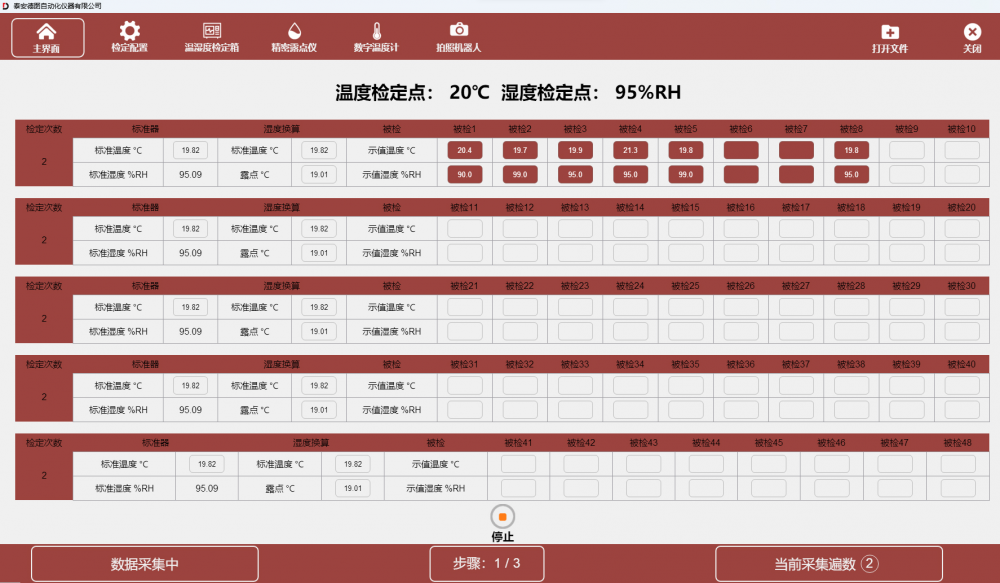This screenshot has height=583, width=1000.
Task: Click 被检4 temperature field showing 21.3
Action: 629,149
